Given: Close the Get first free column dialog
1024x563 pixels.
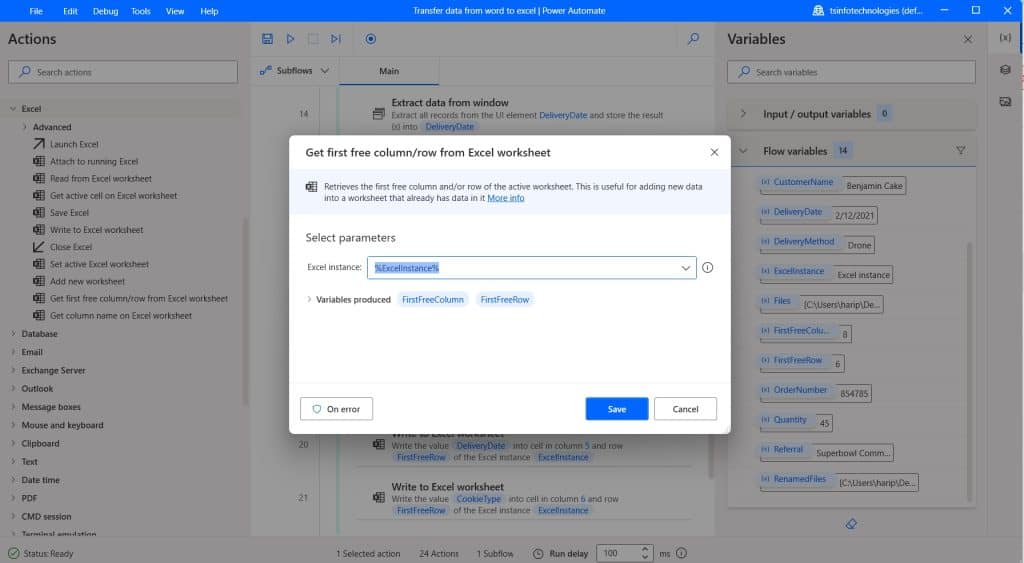Looking at the screenshot, I should (x=714, y=152).
